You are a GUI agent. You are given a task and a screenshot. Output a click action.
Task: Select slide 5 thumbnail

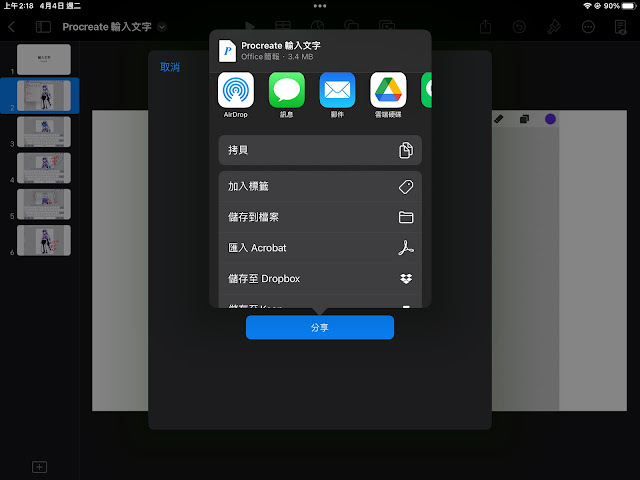click(44, 204)
